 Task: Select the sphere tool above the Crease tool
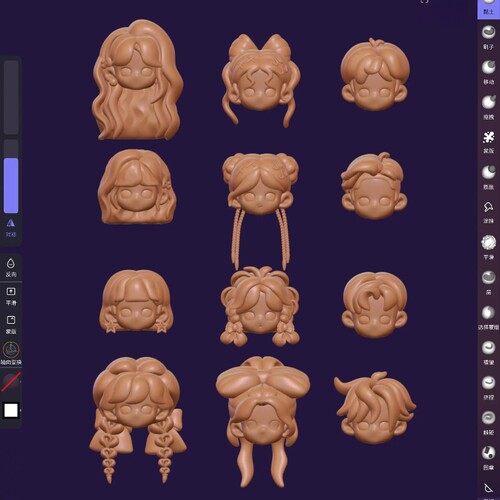488,387
